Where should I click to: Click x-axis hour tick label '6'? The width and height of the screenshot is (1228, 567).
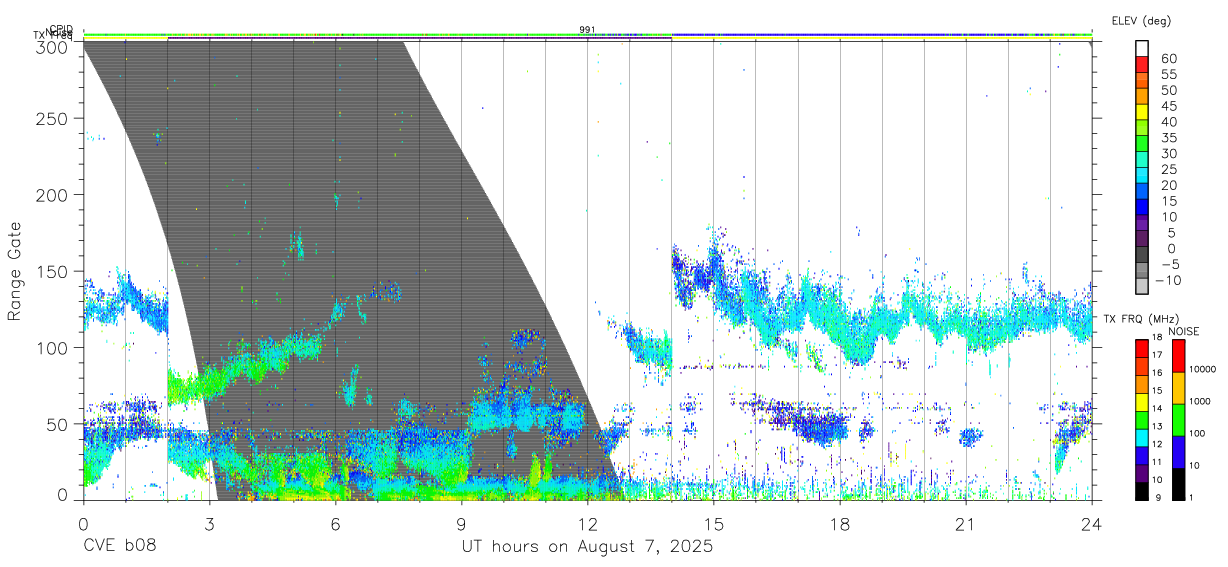click(x=335, y=524)
